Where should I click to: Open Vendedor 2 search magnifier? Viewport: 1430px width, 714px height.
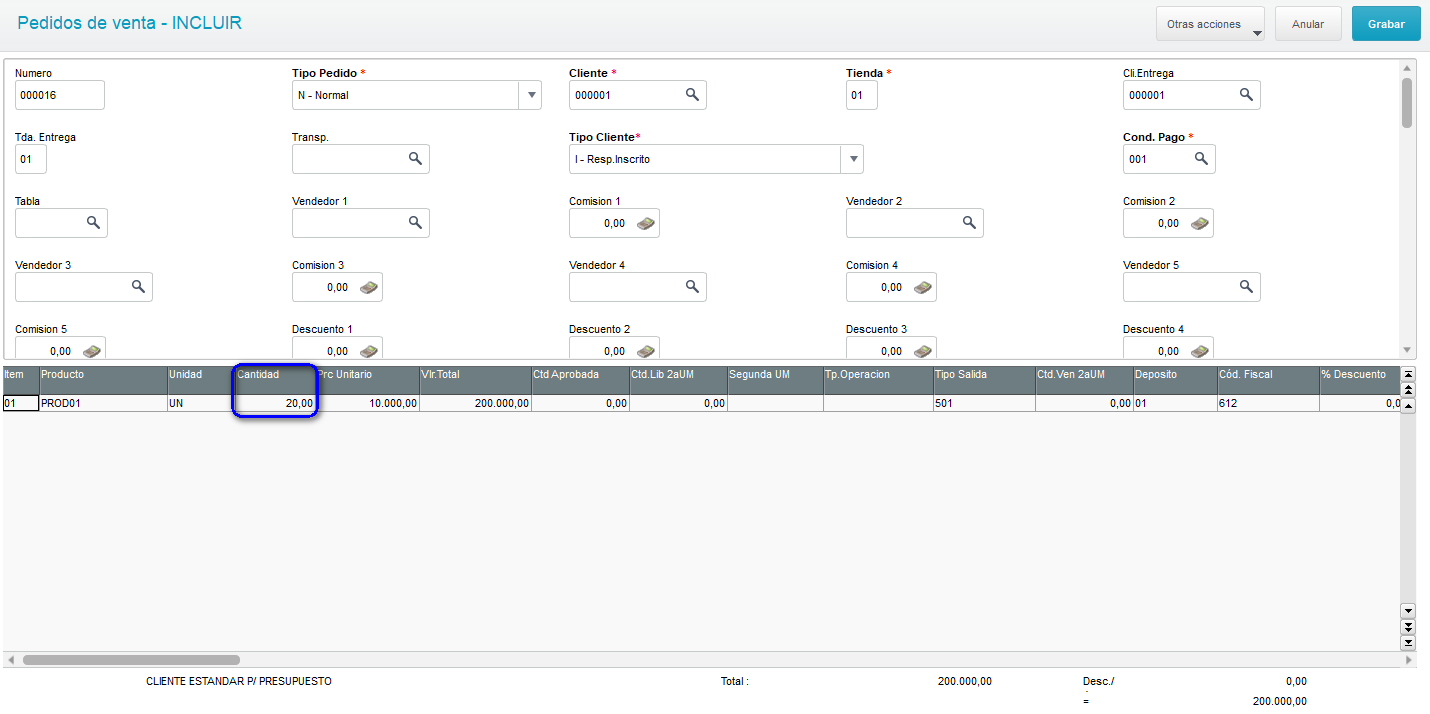[x=969, y=222]
